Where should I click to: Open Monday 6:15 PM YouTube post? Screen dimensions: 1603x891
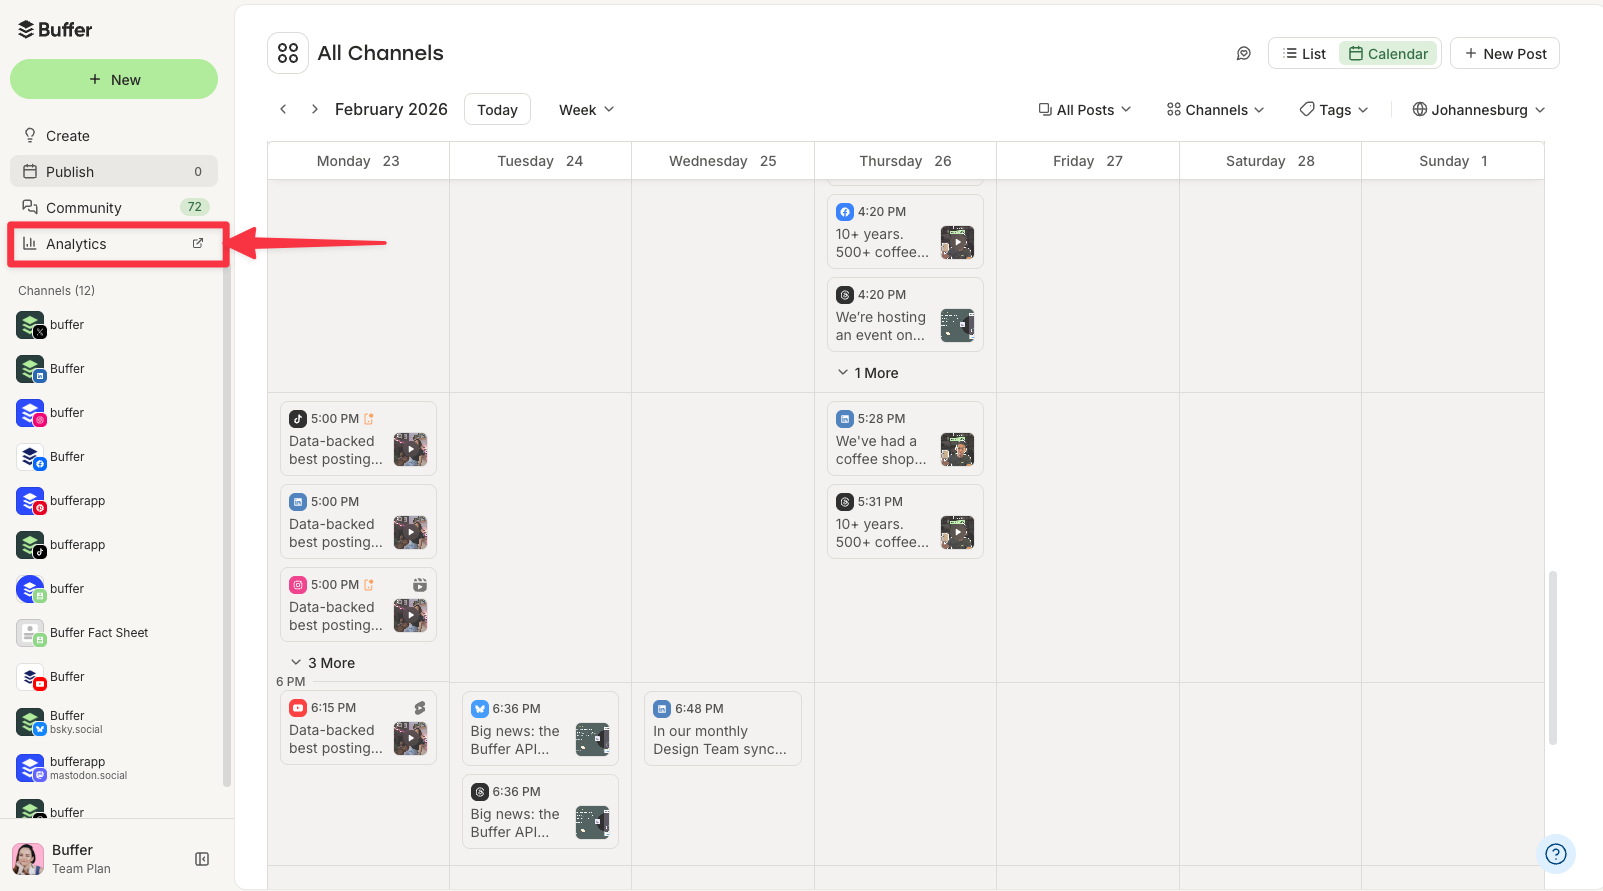click(x=358, y=728)
